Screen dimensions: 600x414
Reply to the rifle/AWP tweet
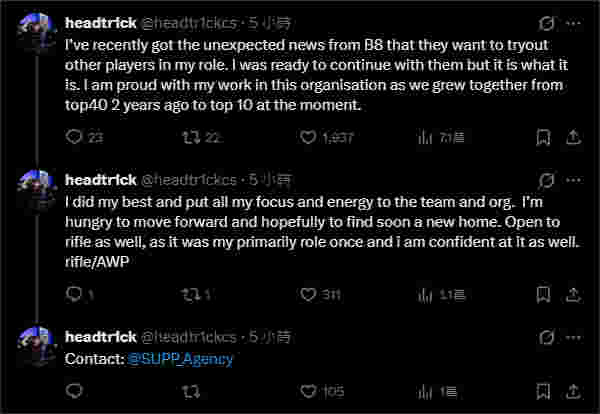[73, 294]
